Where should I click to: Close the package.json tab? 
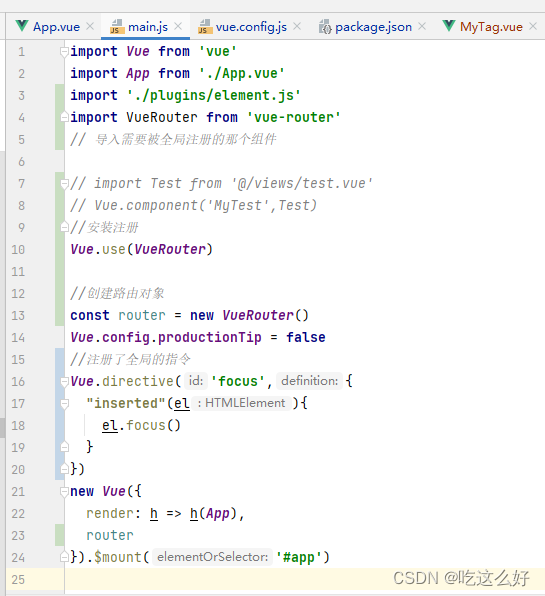422,26
